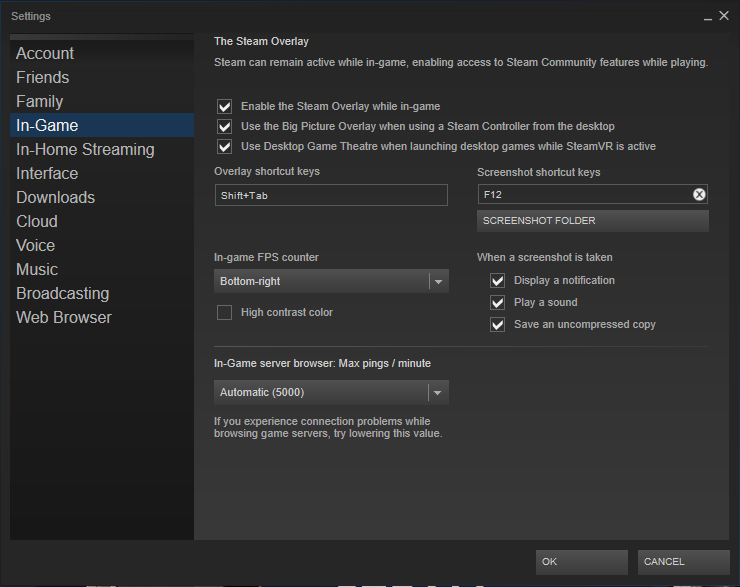This screenshot has height=587, width=740.
Task: Enable High contrast color
Action: (225, 312)
